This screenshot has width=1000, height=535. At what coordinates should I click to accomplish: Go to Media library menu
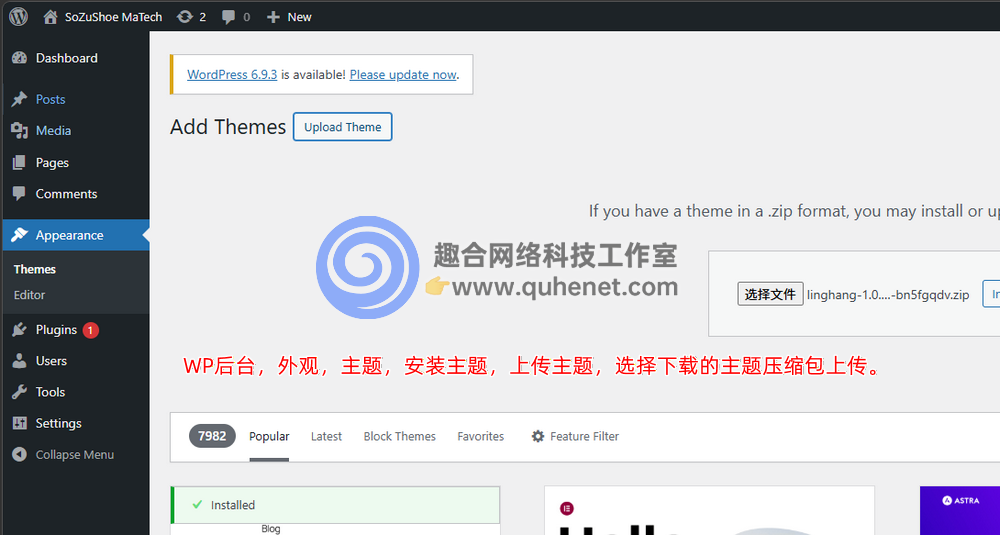(x=75, y=131)
